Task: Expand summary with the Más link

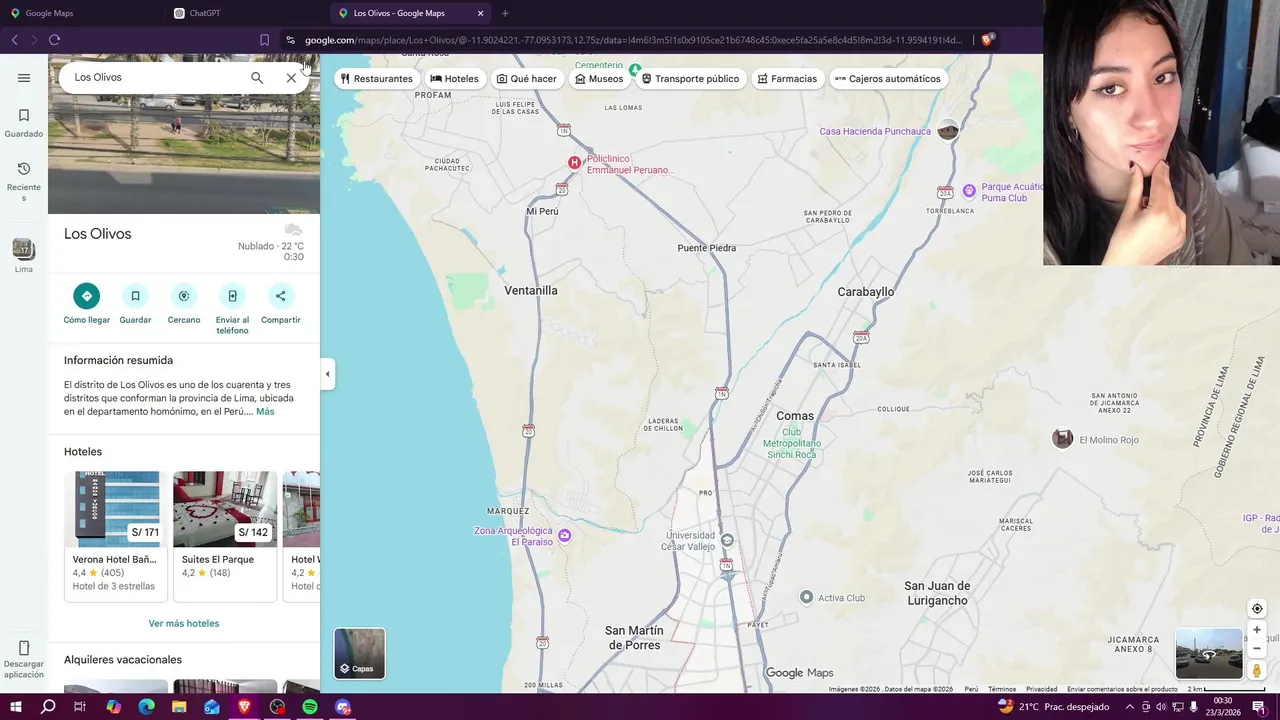Action: pyautogui.click(x=265, y=412)
